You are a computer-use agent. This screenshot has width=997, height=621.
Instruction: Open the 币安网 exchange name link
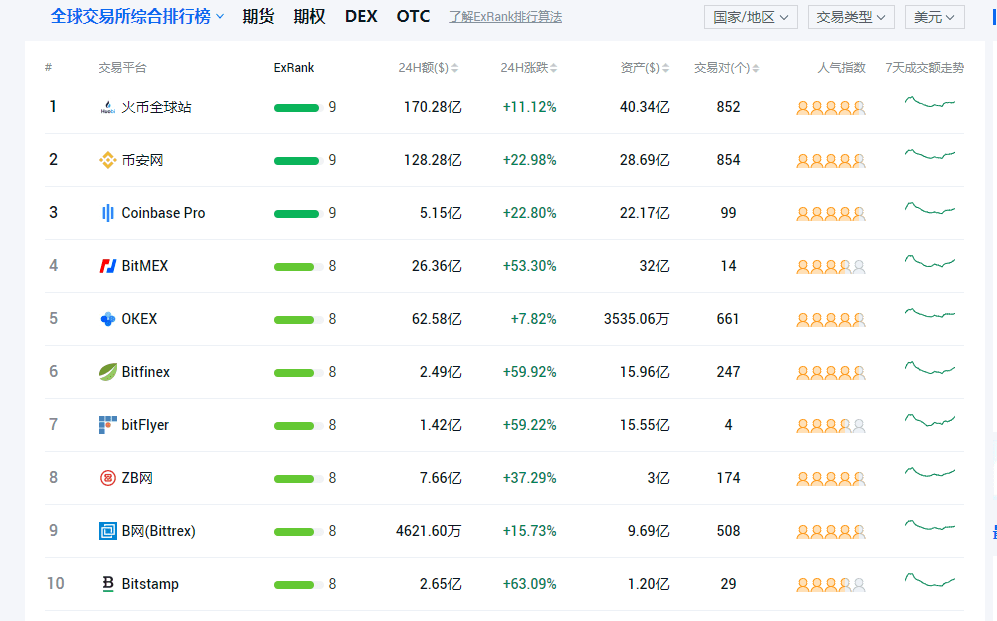point(142,160)
